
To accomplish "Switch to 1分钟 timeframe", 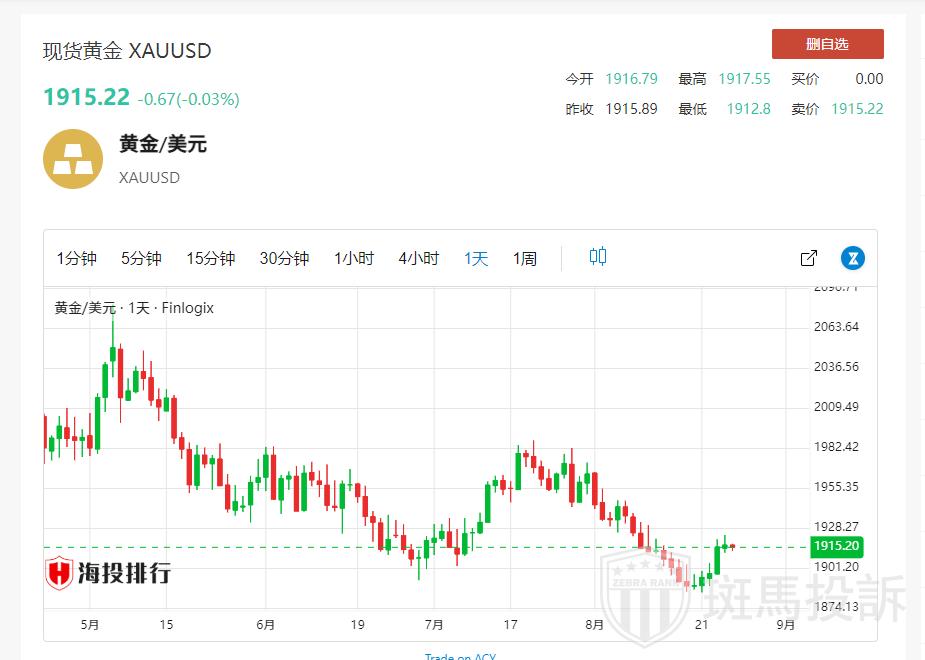I will 76,258.
